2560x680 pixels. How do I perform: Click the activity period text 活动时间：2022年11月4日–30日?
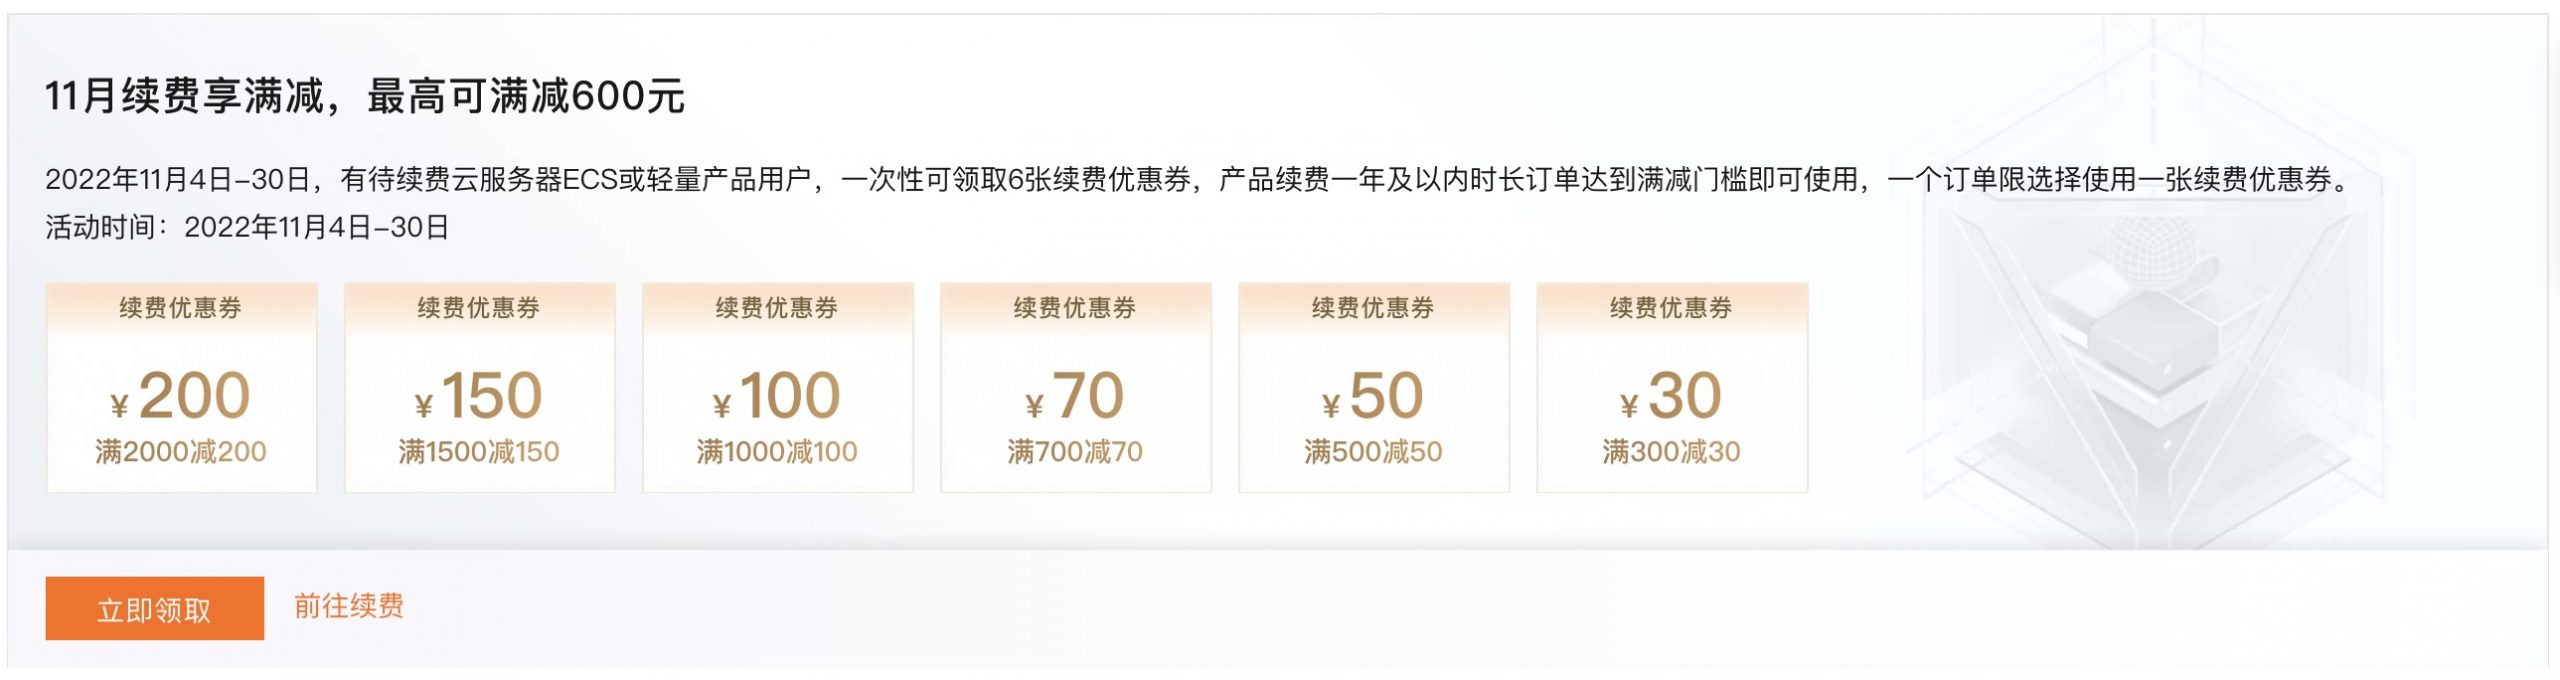(x=248, y=226)
